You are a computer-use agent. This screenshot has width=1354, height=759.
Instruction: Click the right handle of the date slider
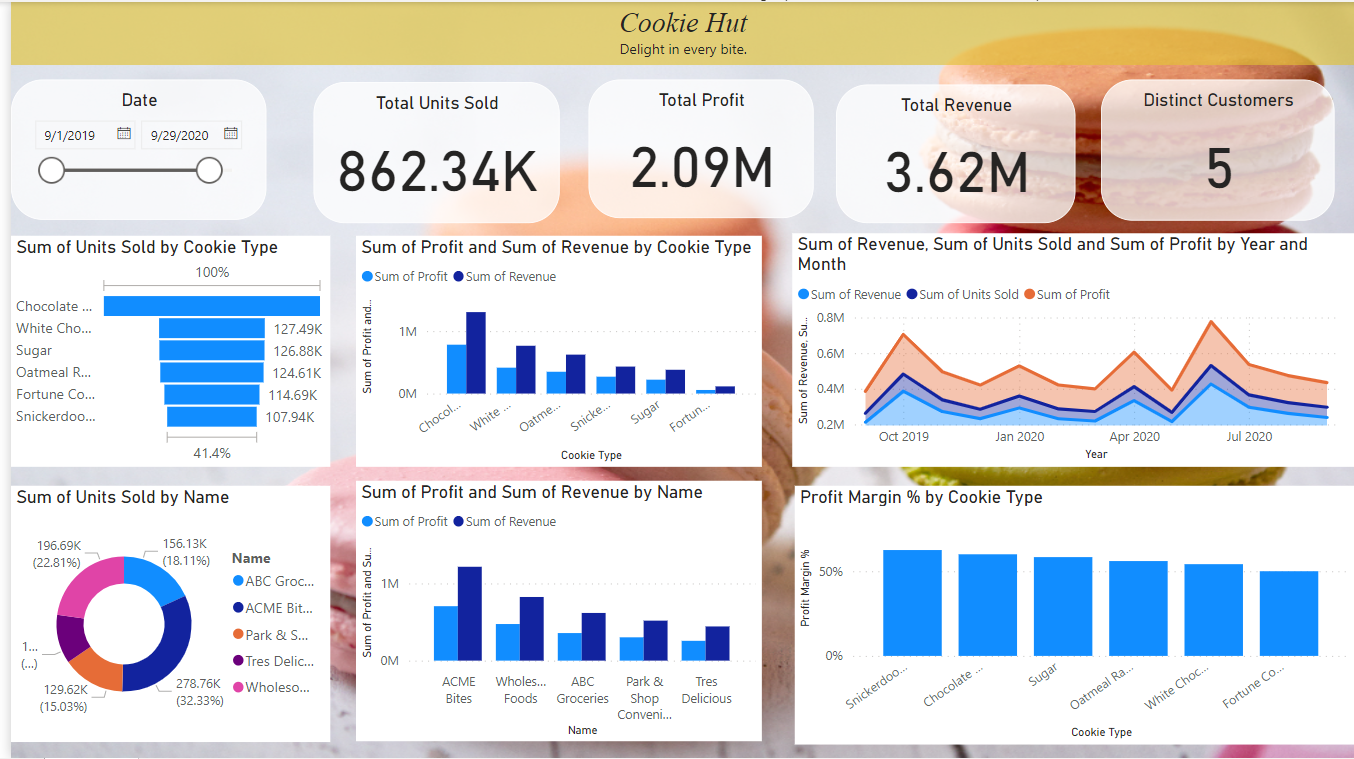pyautogui.click(x=209, y=171)
